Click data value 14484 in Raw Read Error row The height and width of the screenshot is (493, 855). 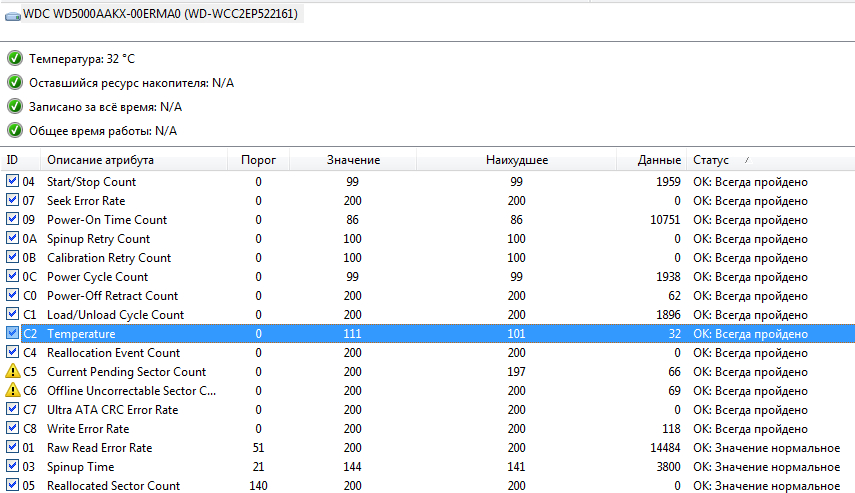[x=665, y=448]
